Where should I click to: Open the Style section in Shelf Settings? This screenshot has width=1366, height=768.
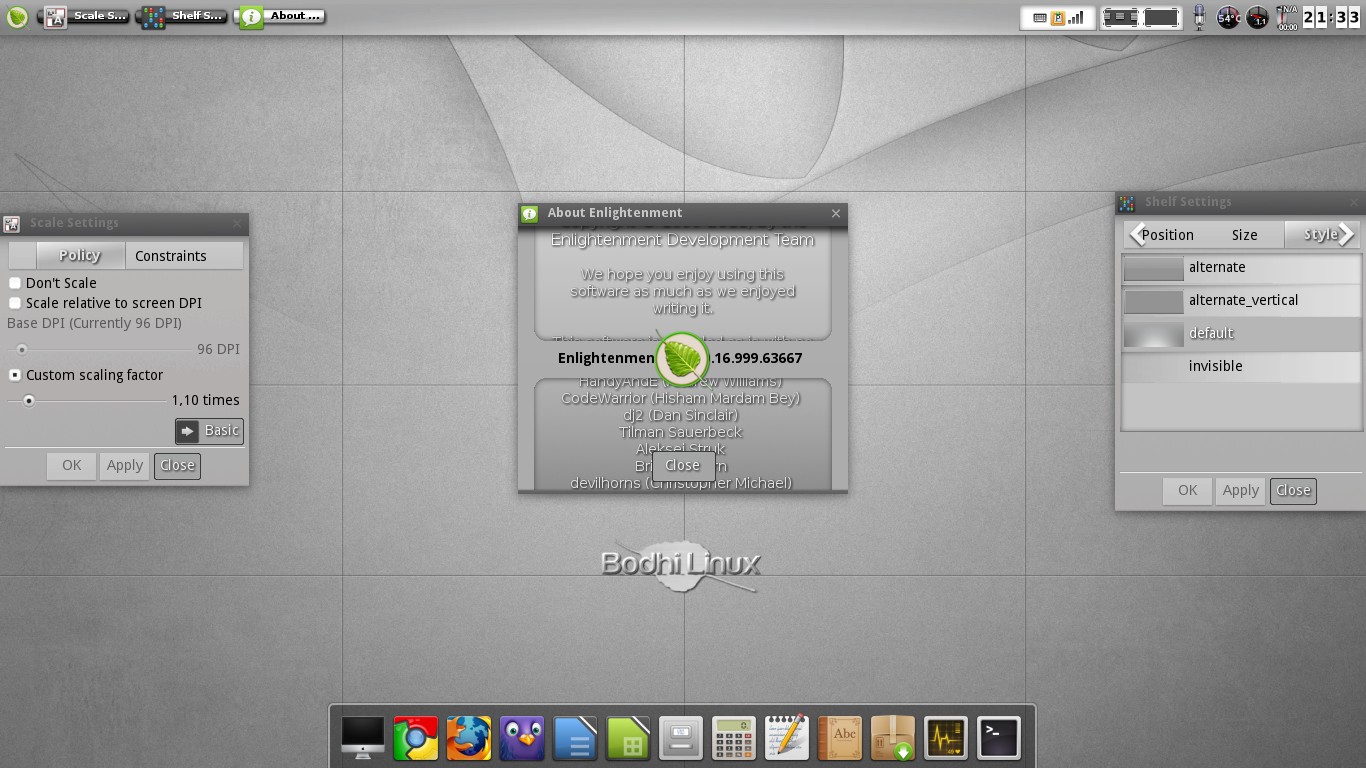(1320, 235)
